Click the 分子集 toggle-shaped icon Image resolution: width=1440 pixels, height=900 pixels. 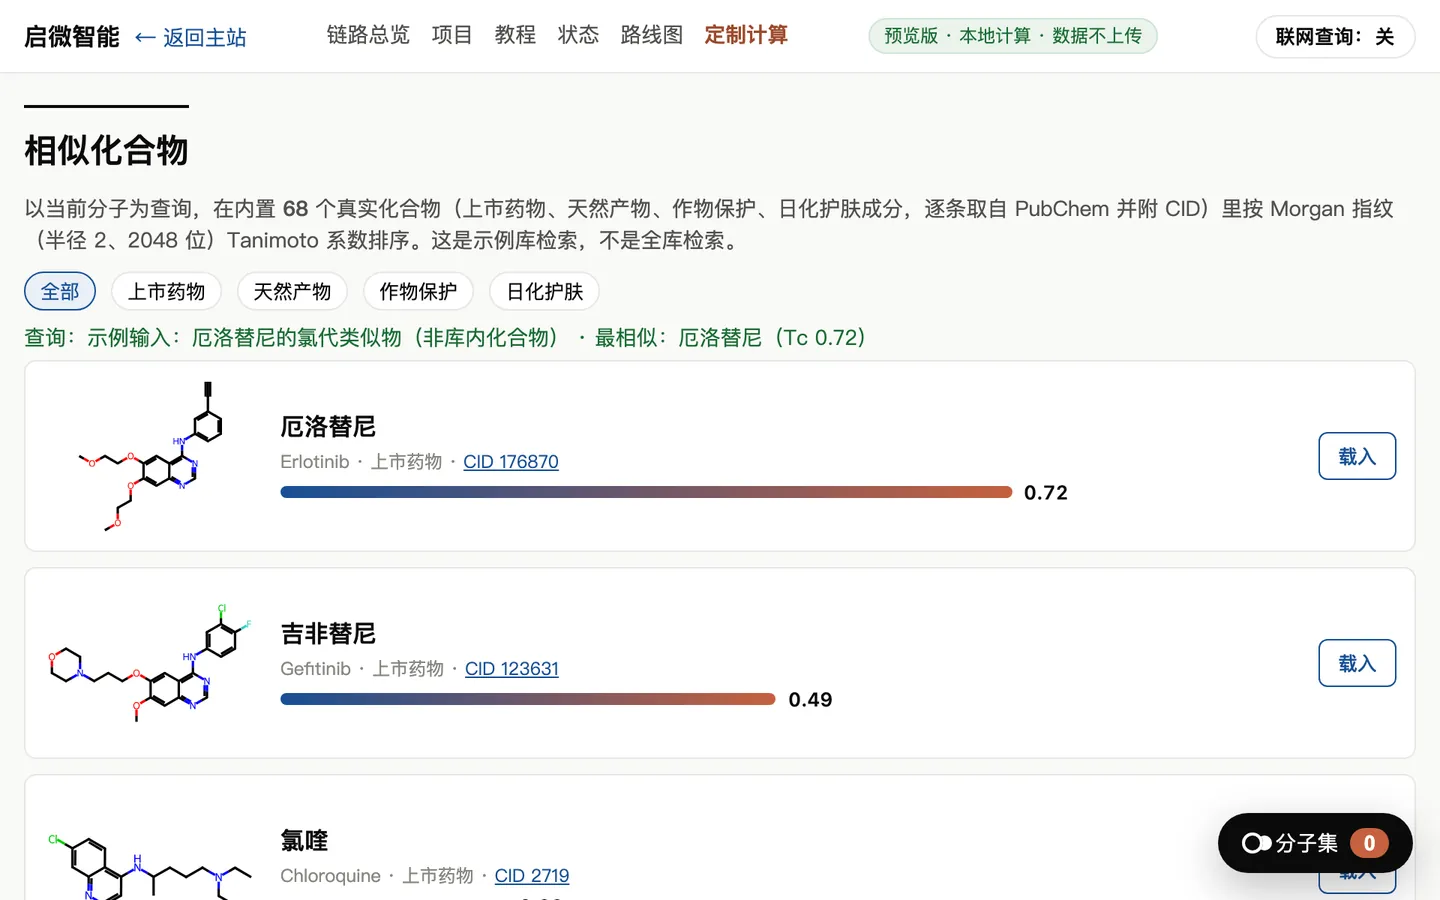[x=1257, y=843]
